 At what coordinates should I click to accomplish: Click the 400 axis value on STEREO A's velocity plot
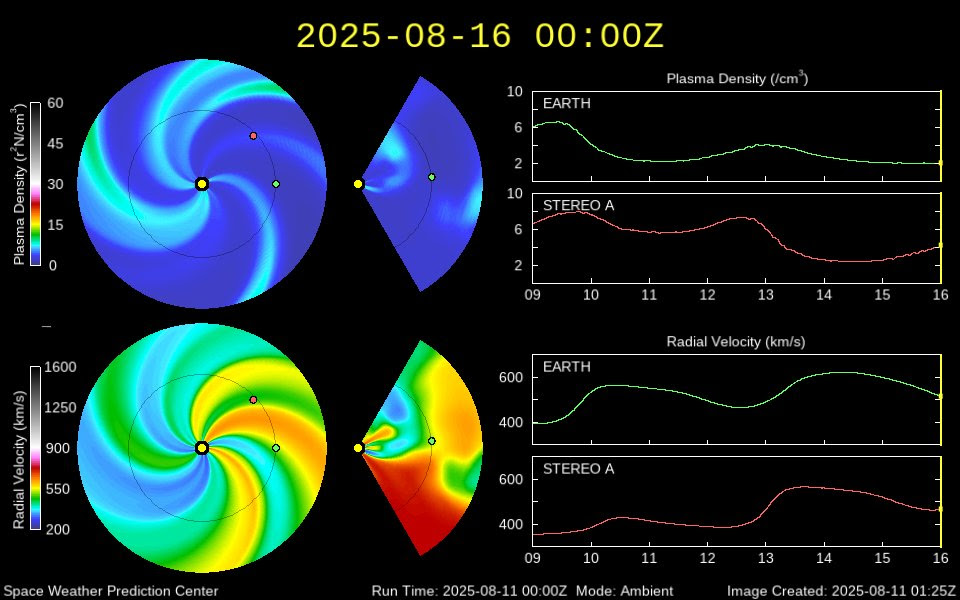(x=511, y=525)
